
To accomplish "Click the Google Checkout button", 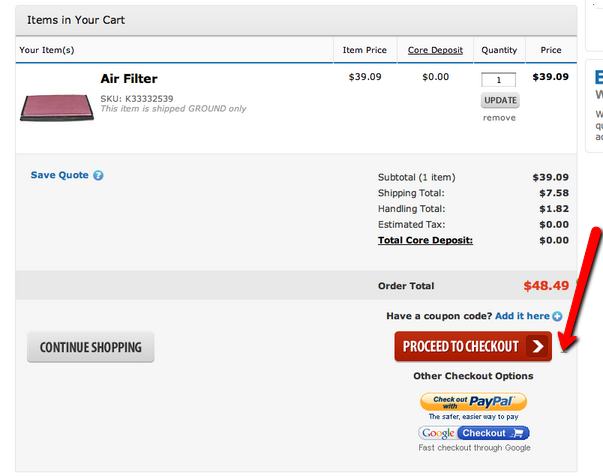I will [x=474, y=433].
